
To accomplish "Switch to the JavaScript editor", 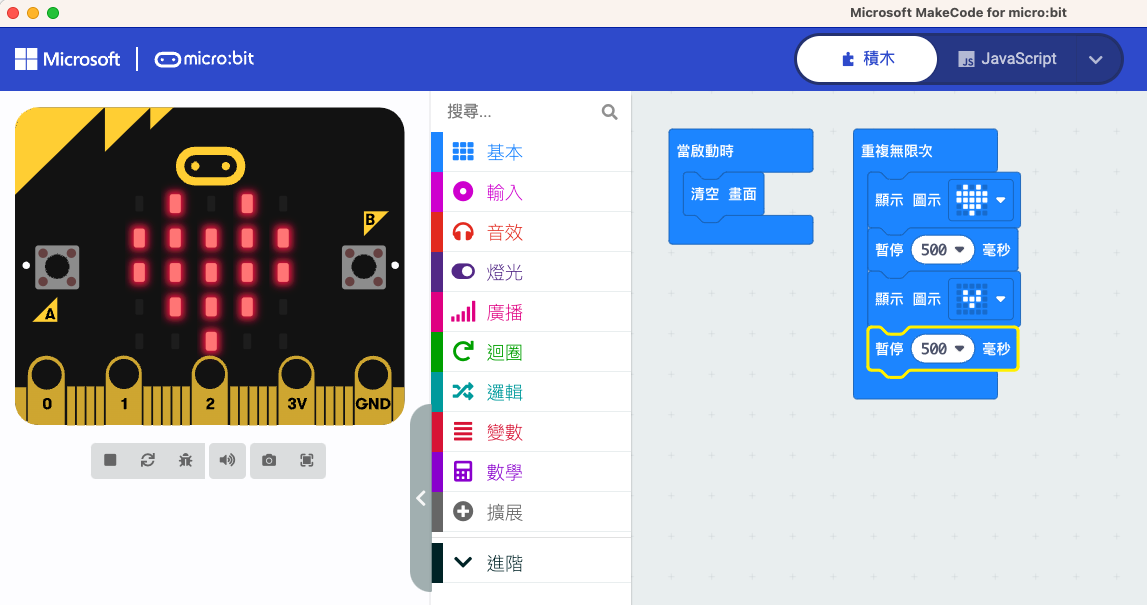I will click(x=1006, y=59).
